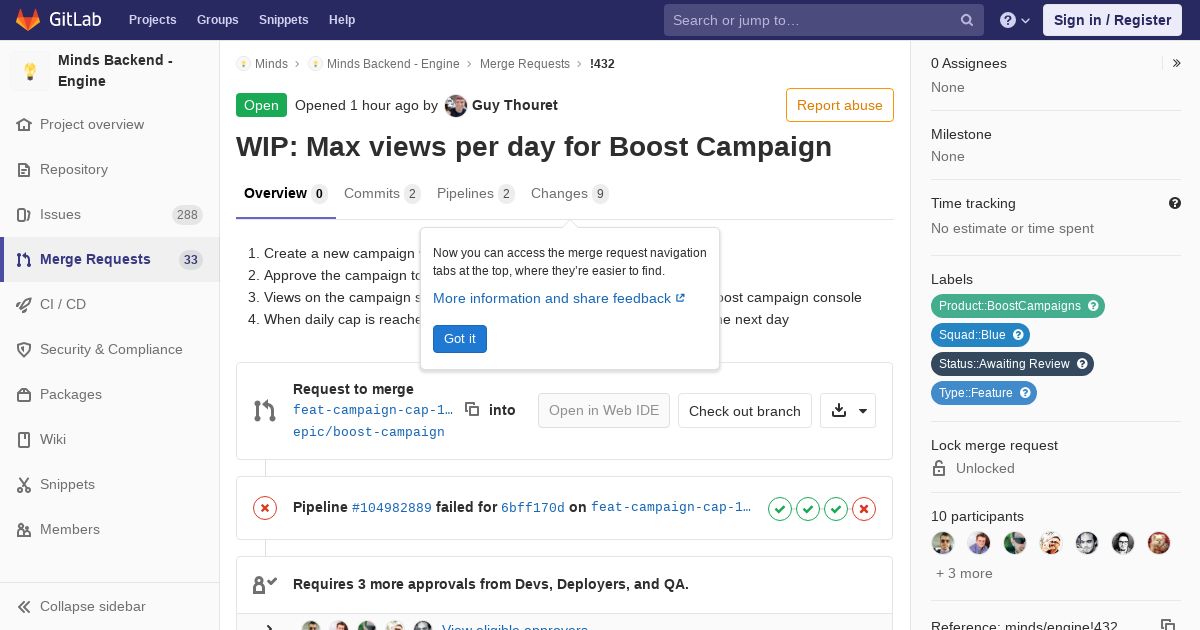Image resolution: width=1200 pixels, height=630 pixels.
Task: Dismiss popover with Got it button
Action: [x=460, y=339]
